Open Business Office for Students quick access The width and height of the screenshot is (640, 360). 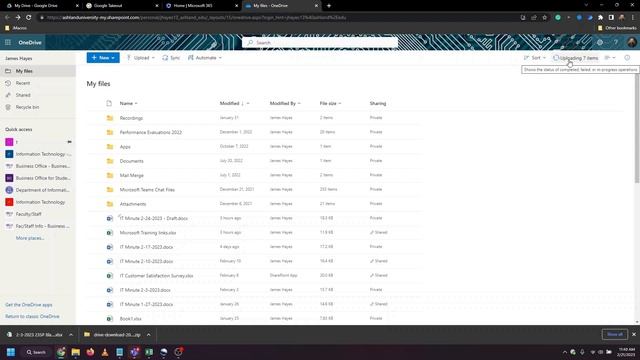coord(38,178)
